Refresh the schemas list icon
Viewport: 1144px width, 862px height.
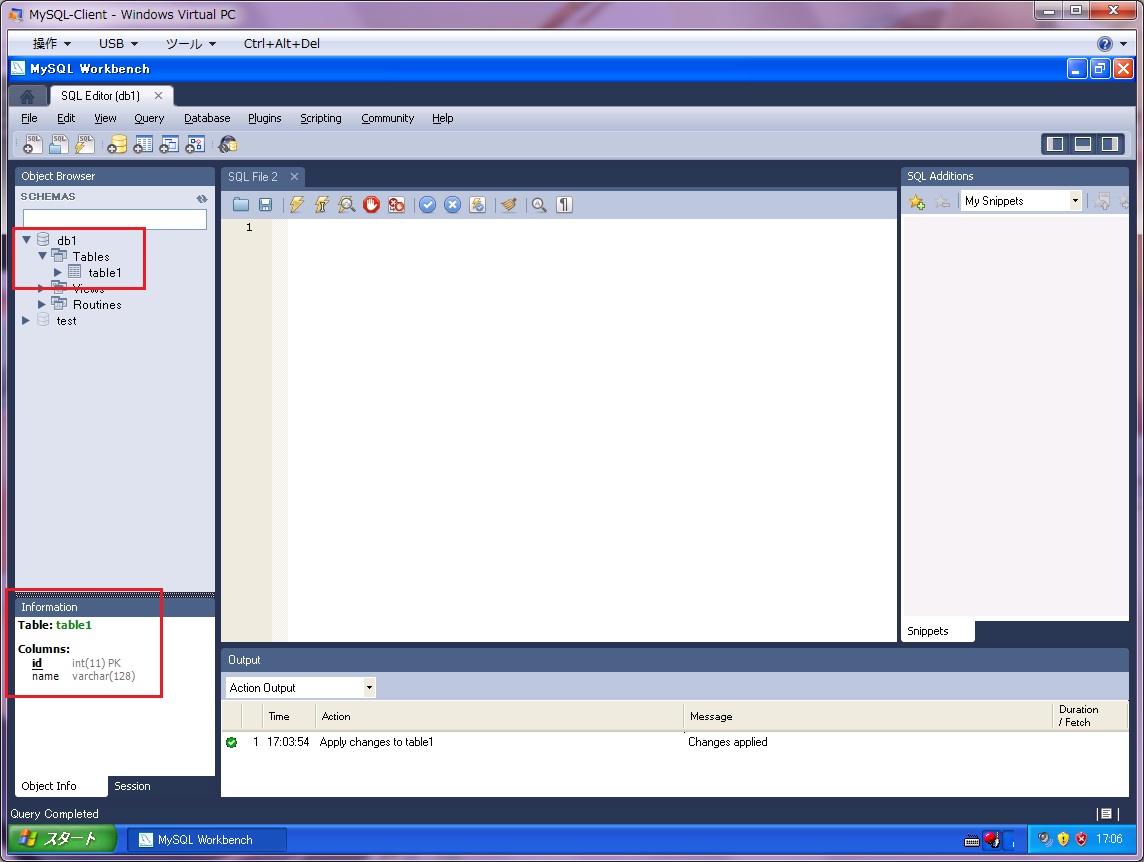[202, 199]
